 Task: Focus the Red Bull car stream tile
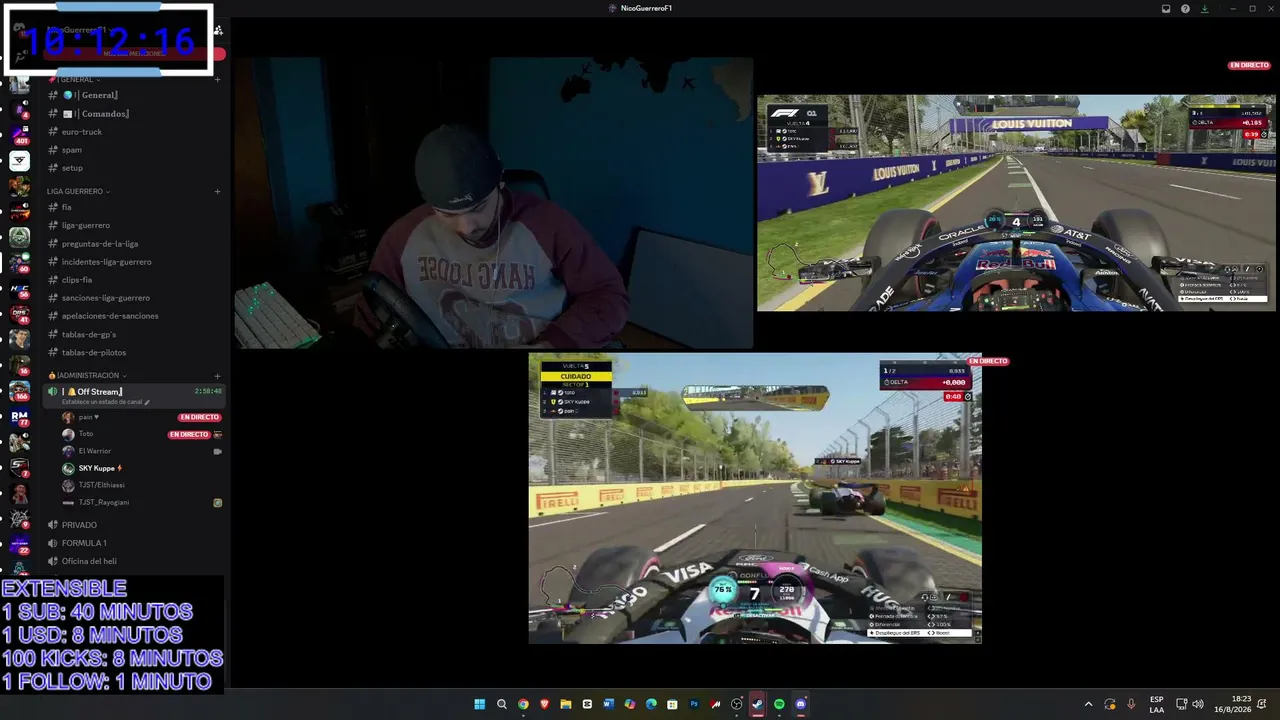[x=1016, y=203]
